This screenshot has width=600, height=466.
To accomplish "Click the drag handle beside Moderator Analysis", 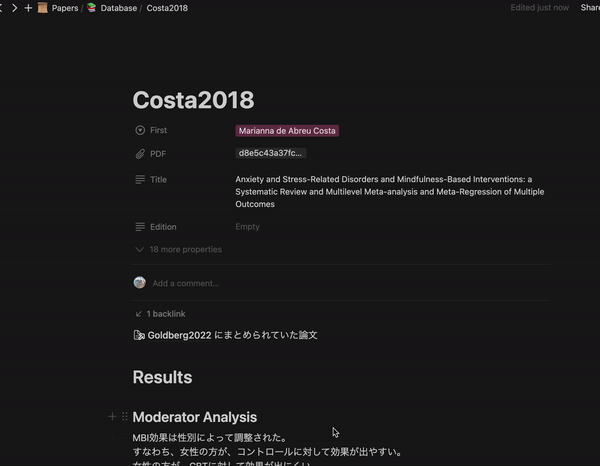I will tap(125, 417).
